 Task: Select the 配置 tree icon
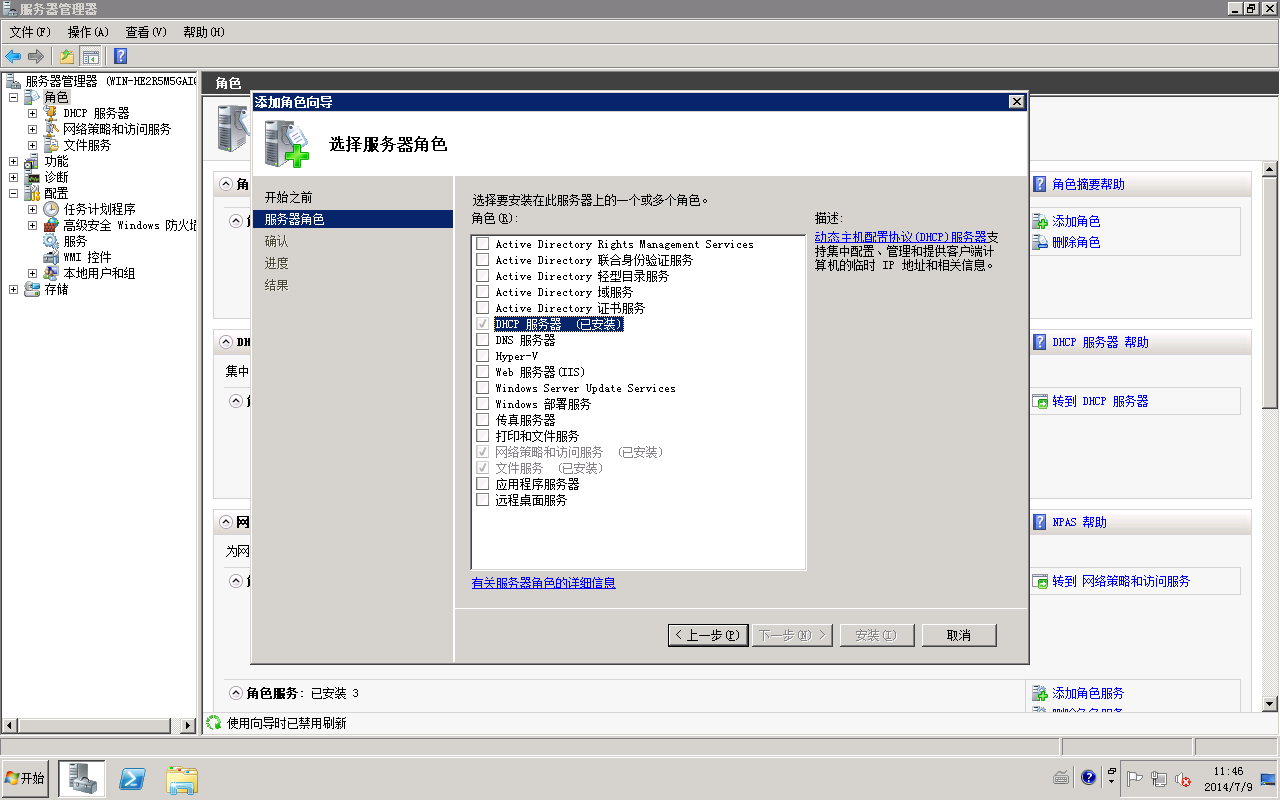tap(33, 193)
